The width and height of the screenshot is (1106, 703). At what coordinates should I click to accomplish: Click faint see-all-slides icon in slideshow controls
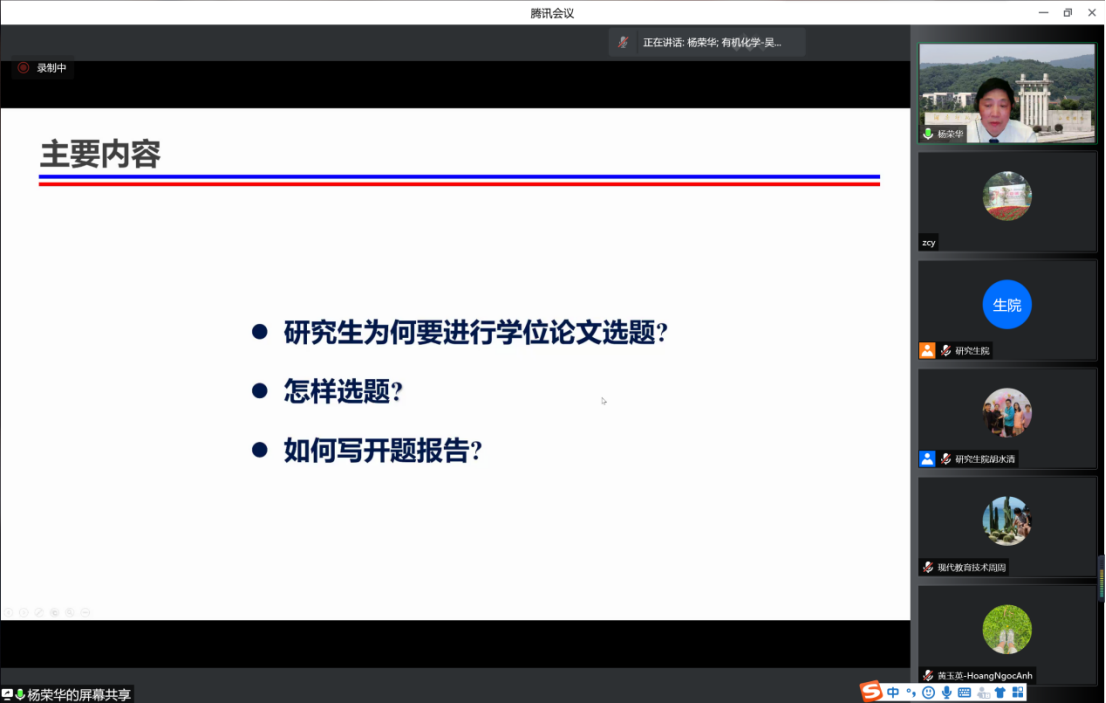pyautogui.click(x=55, y=613)
